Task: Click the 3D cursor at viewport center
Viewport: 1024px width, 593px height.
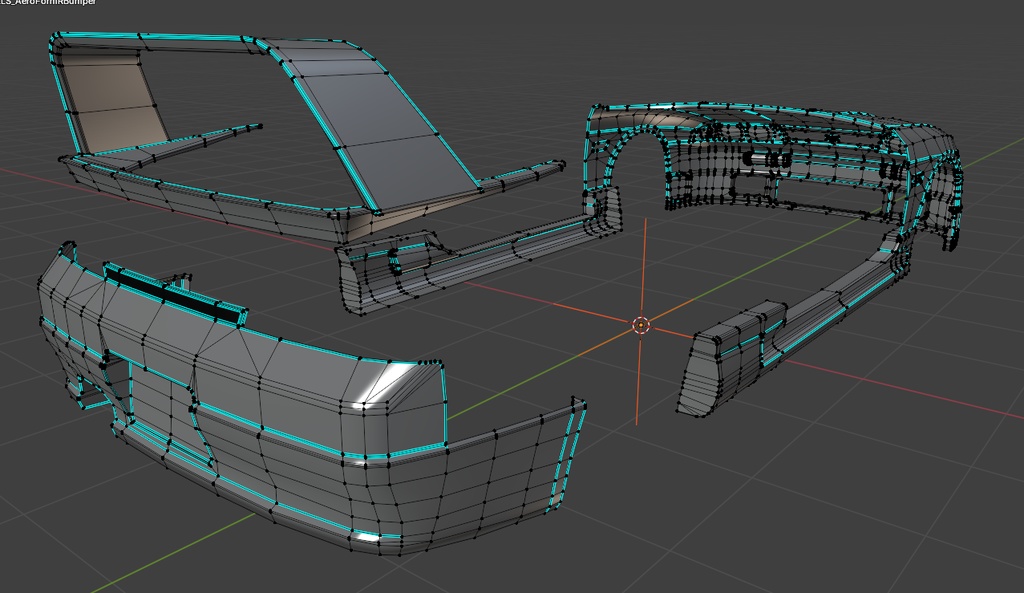Action: coord(640,325)
